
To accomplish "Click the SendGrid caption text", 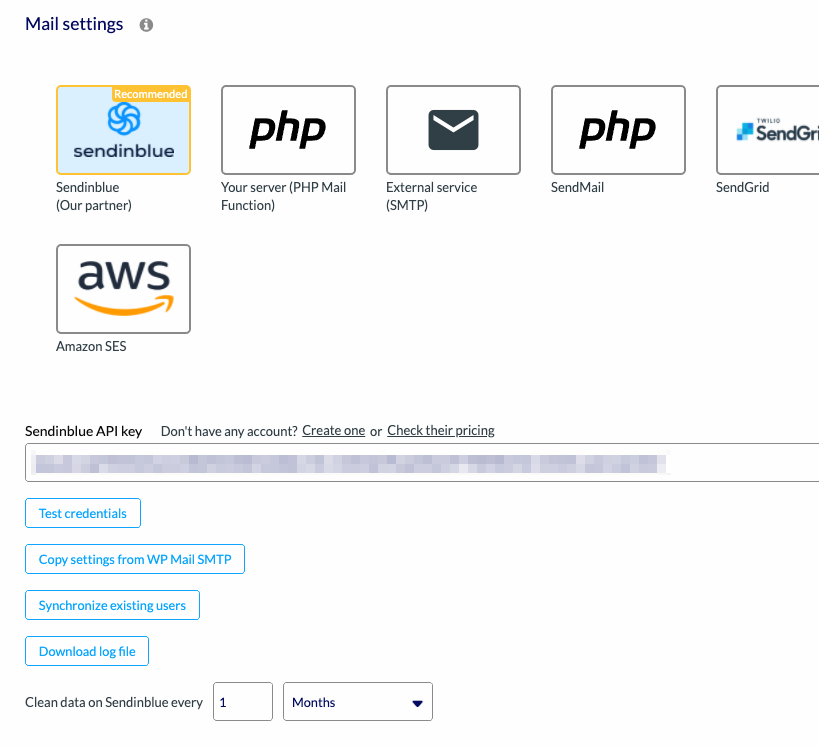I will click(x=743, y=187).
